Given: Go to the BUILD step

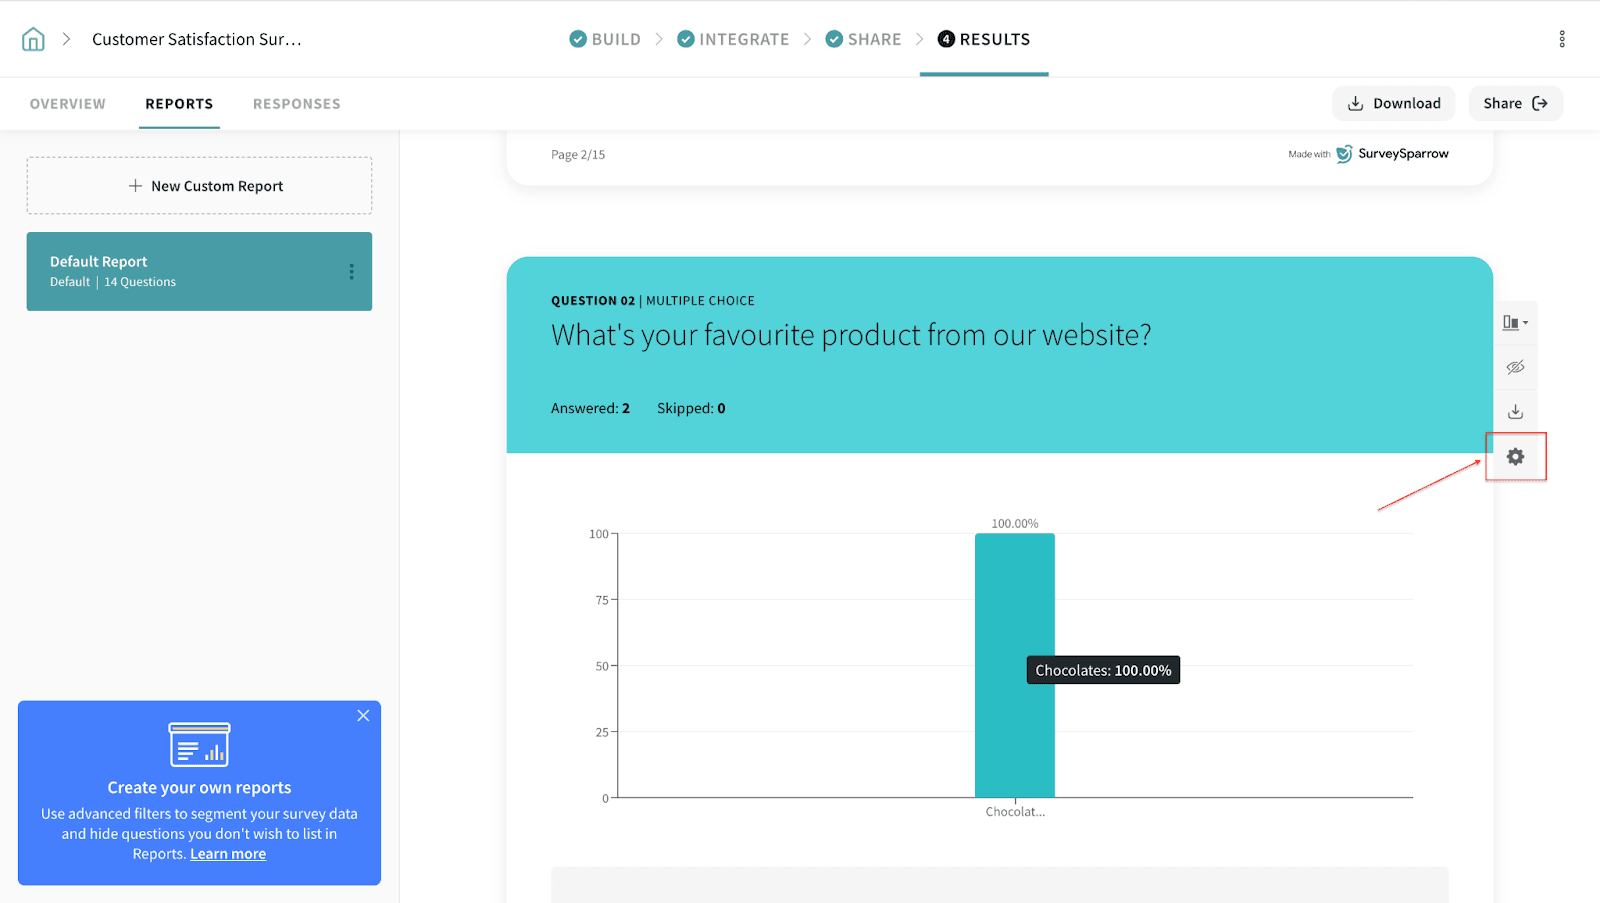Looking at the screenshot, I should click(605, 39).
